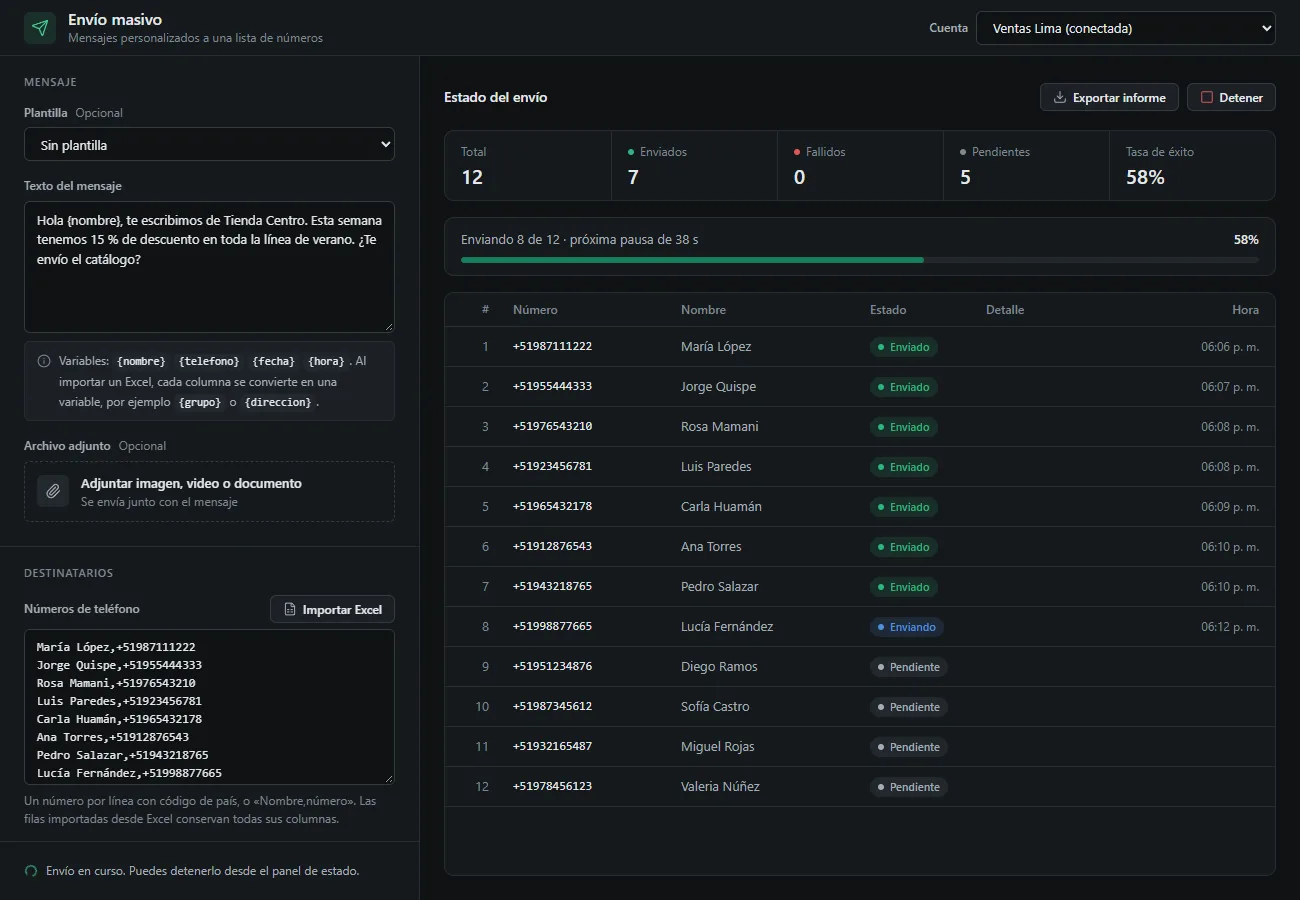Viewport: 1300px width, 900px height.
Task: Click the paperclip attach-file icon
Action: click(x=53, y=491)
